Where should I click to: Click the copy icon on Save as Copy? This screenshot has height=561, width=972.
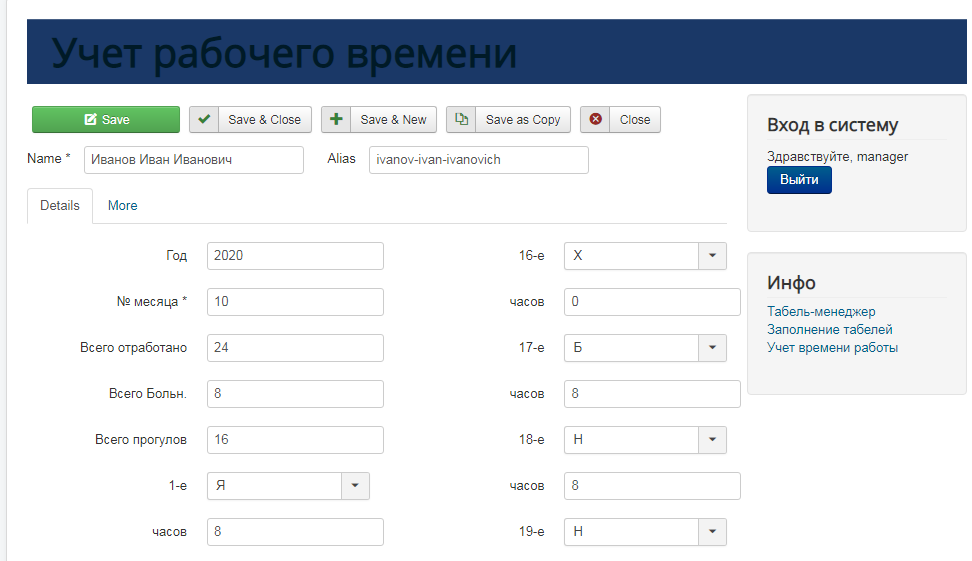point(461,120)
